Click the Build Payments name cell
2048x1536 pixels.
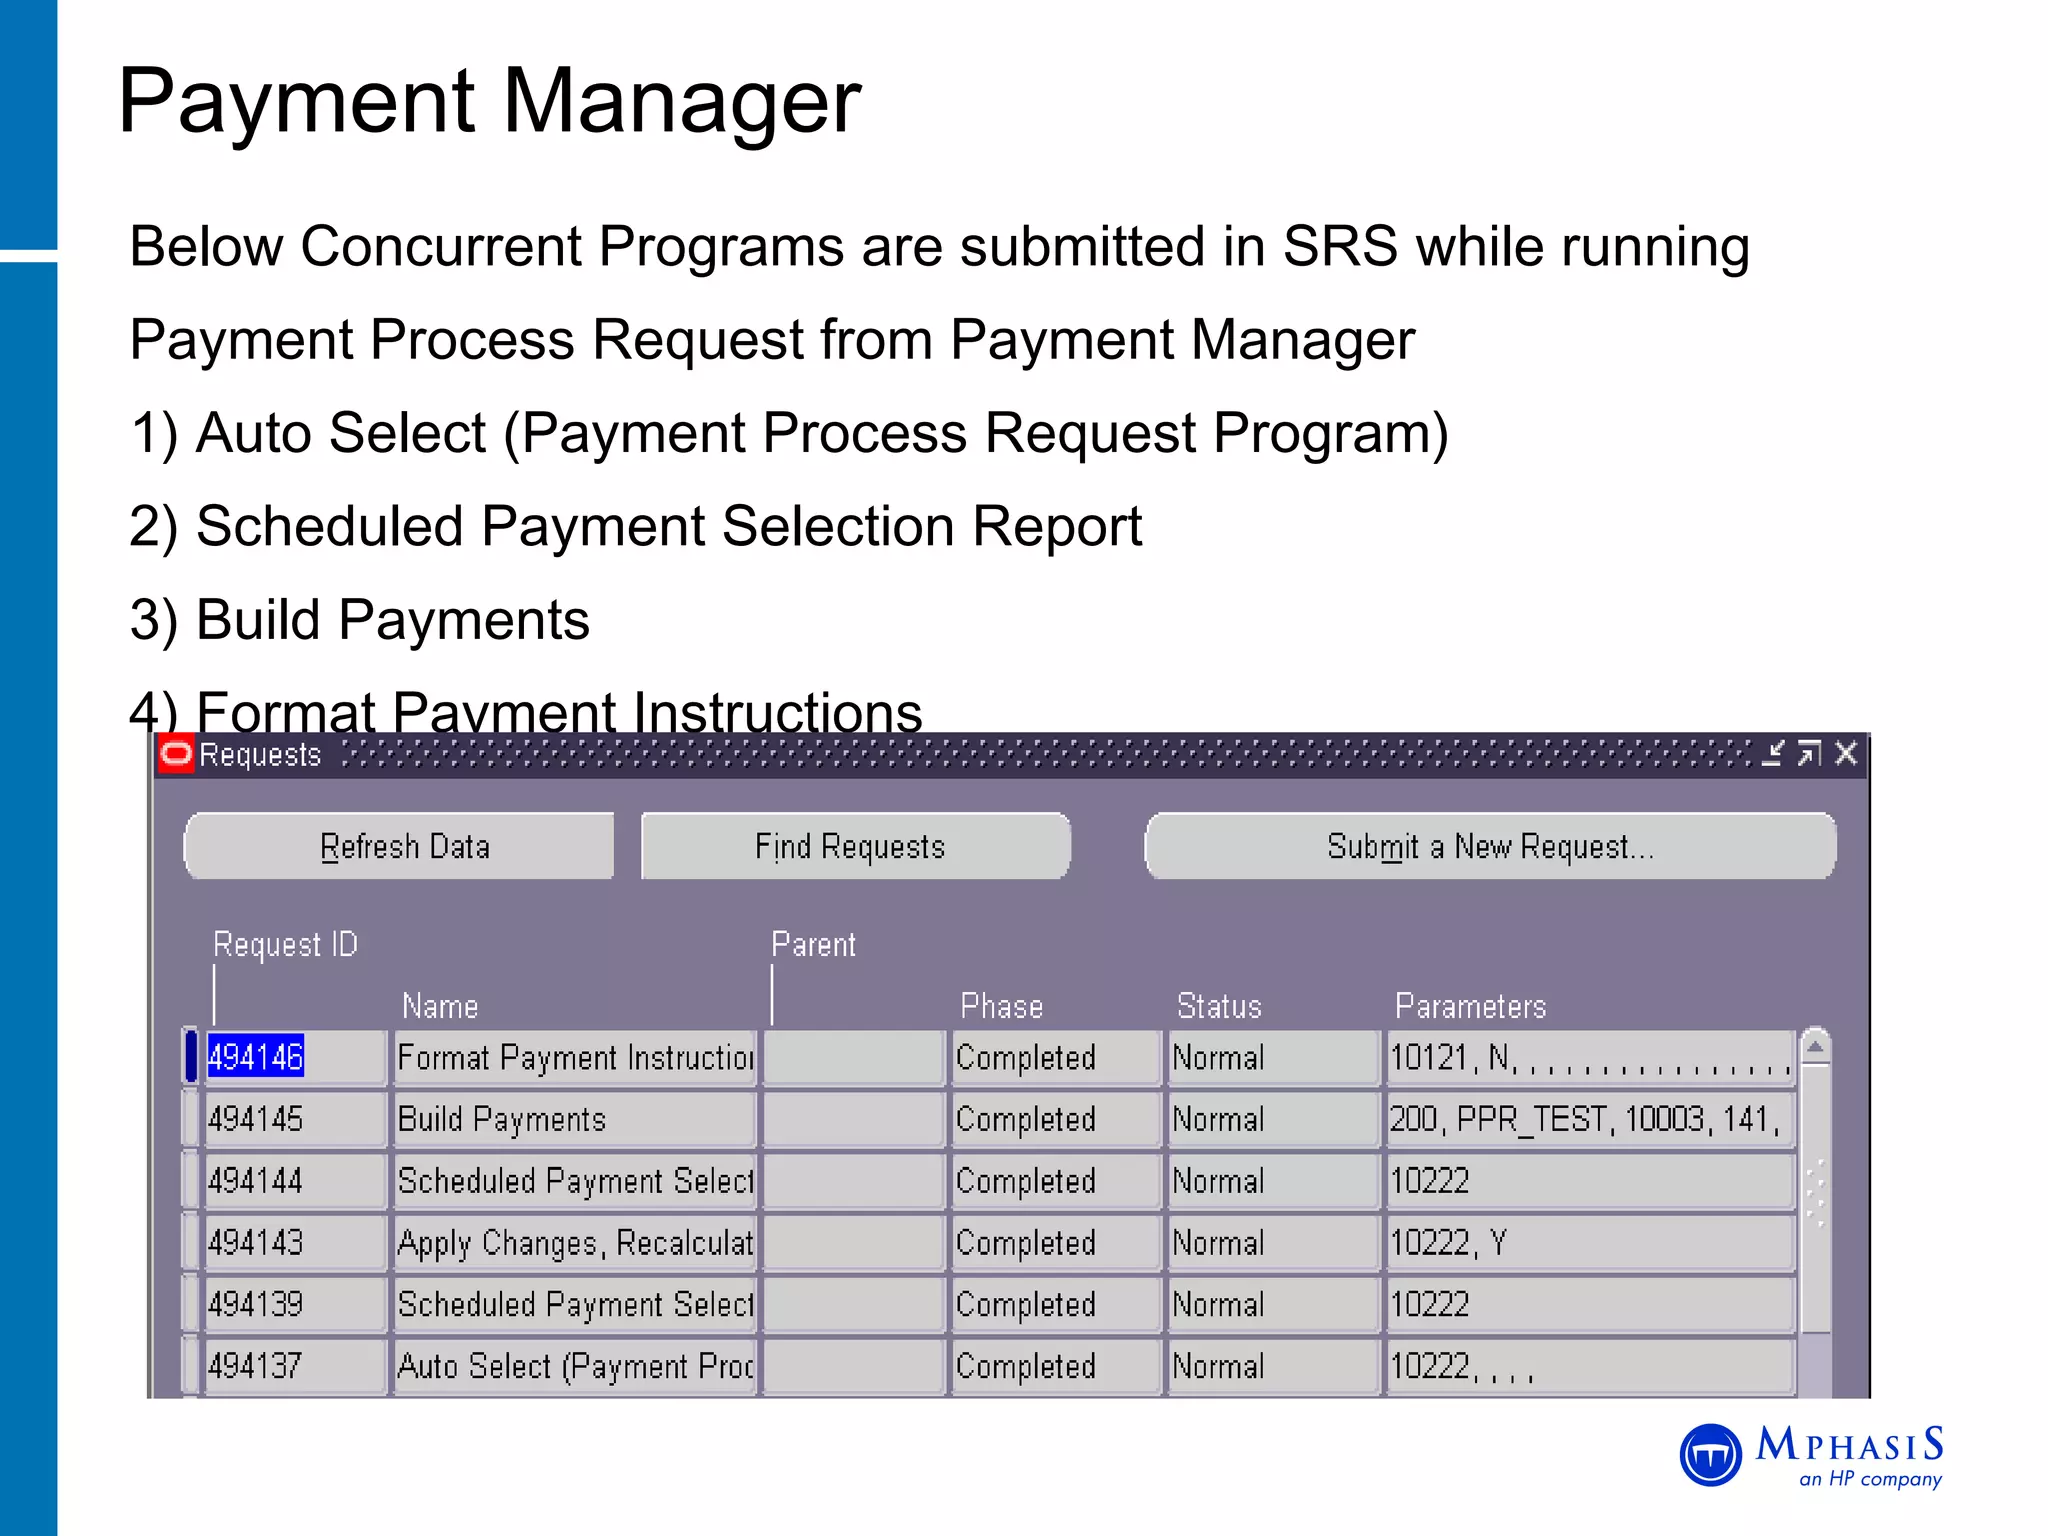575,1119
